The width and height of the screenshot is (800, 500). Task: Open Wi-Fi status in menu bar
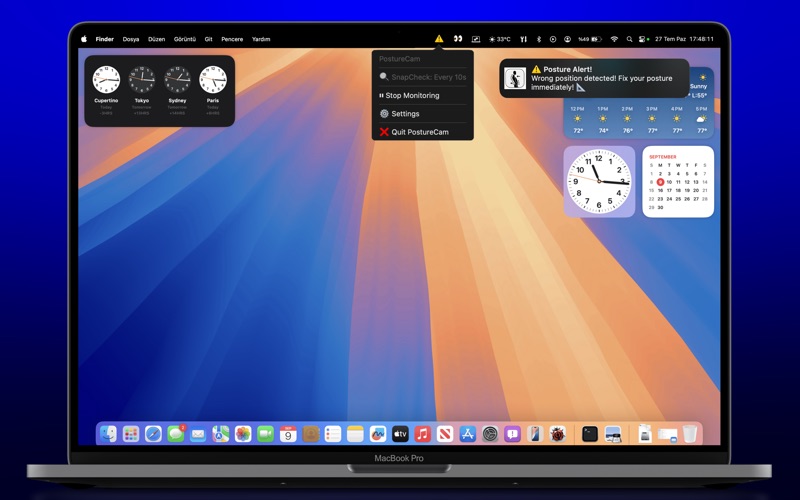click(614, 39)
